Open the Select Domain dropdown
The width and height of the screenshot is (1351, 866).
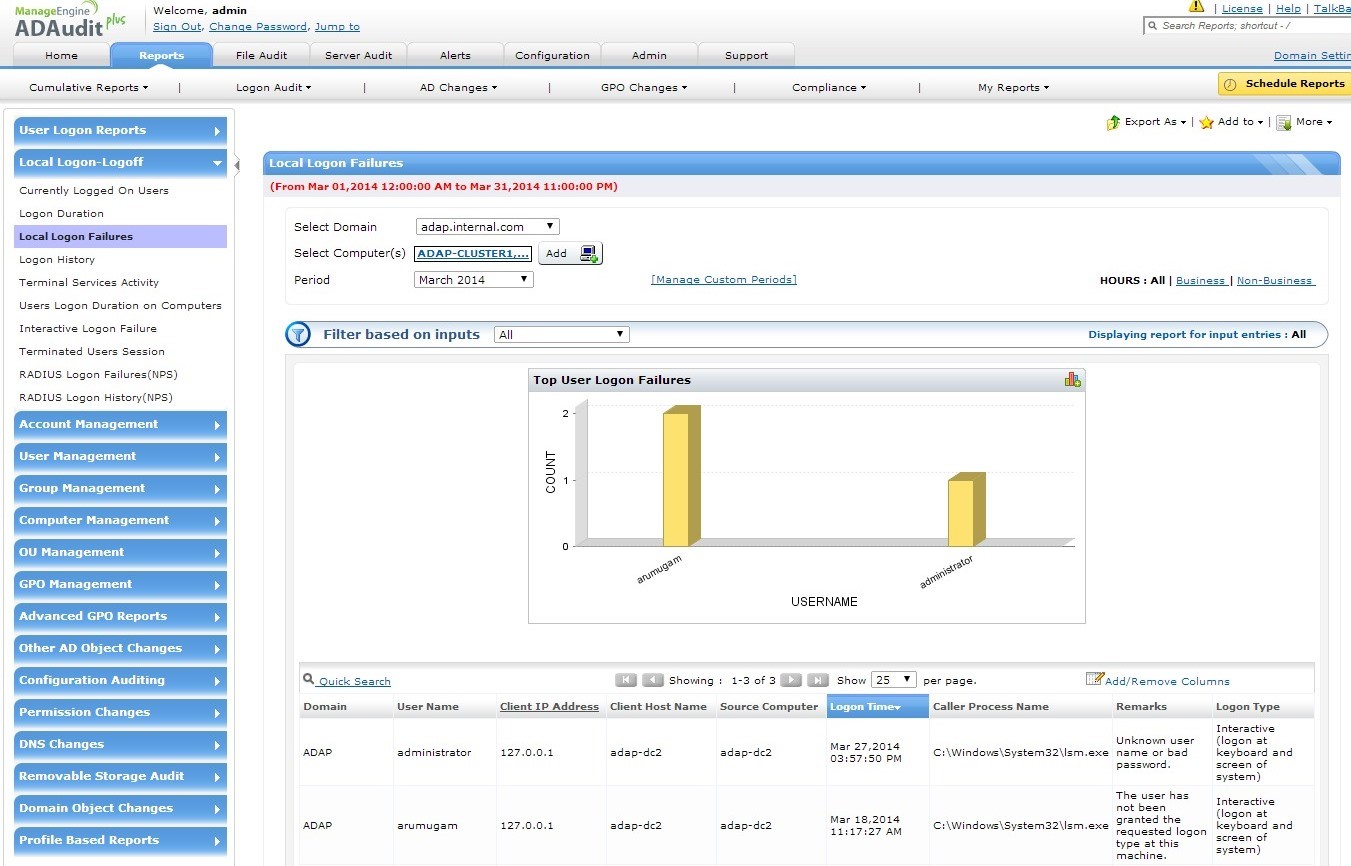click(x=487, y=227)
